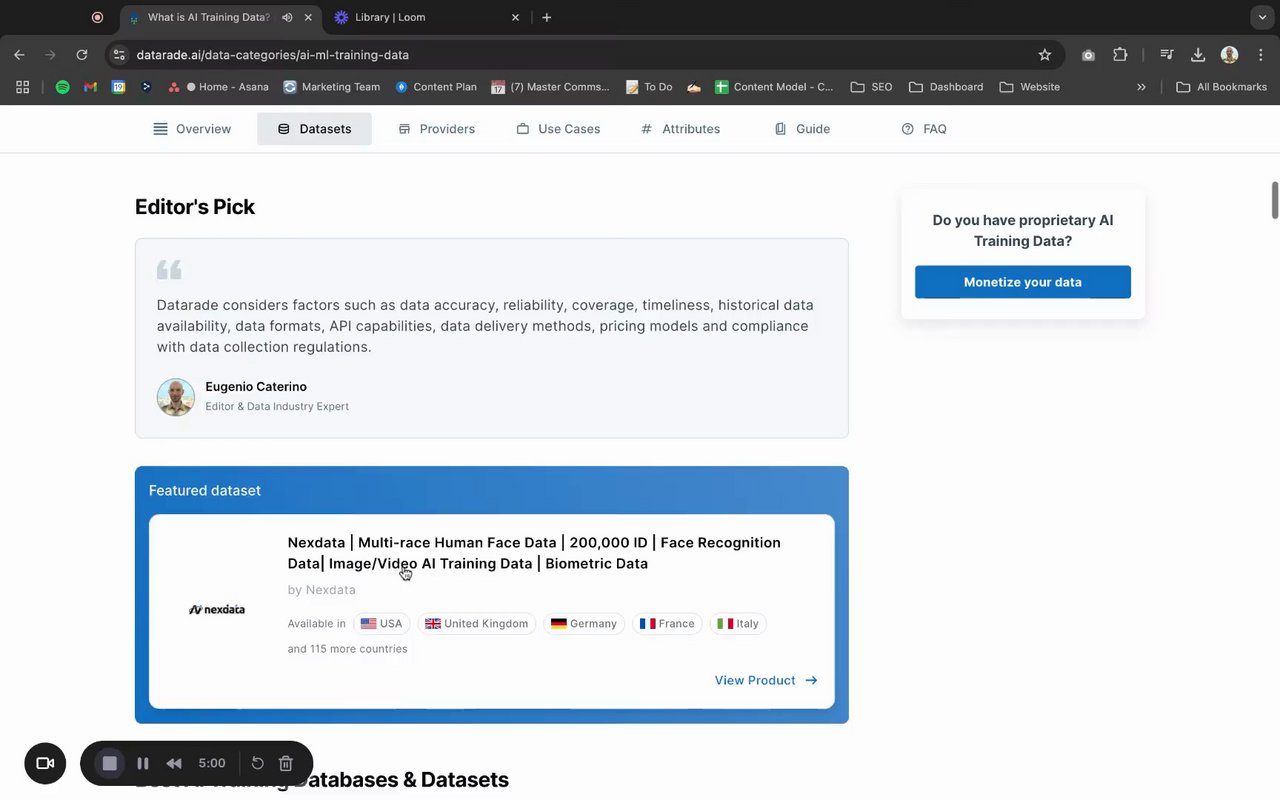
Task: Click Eugenio Caterino's avatar photo
Action: (176, 397)
